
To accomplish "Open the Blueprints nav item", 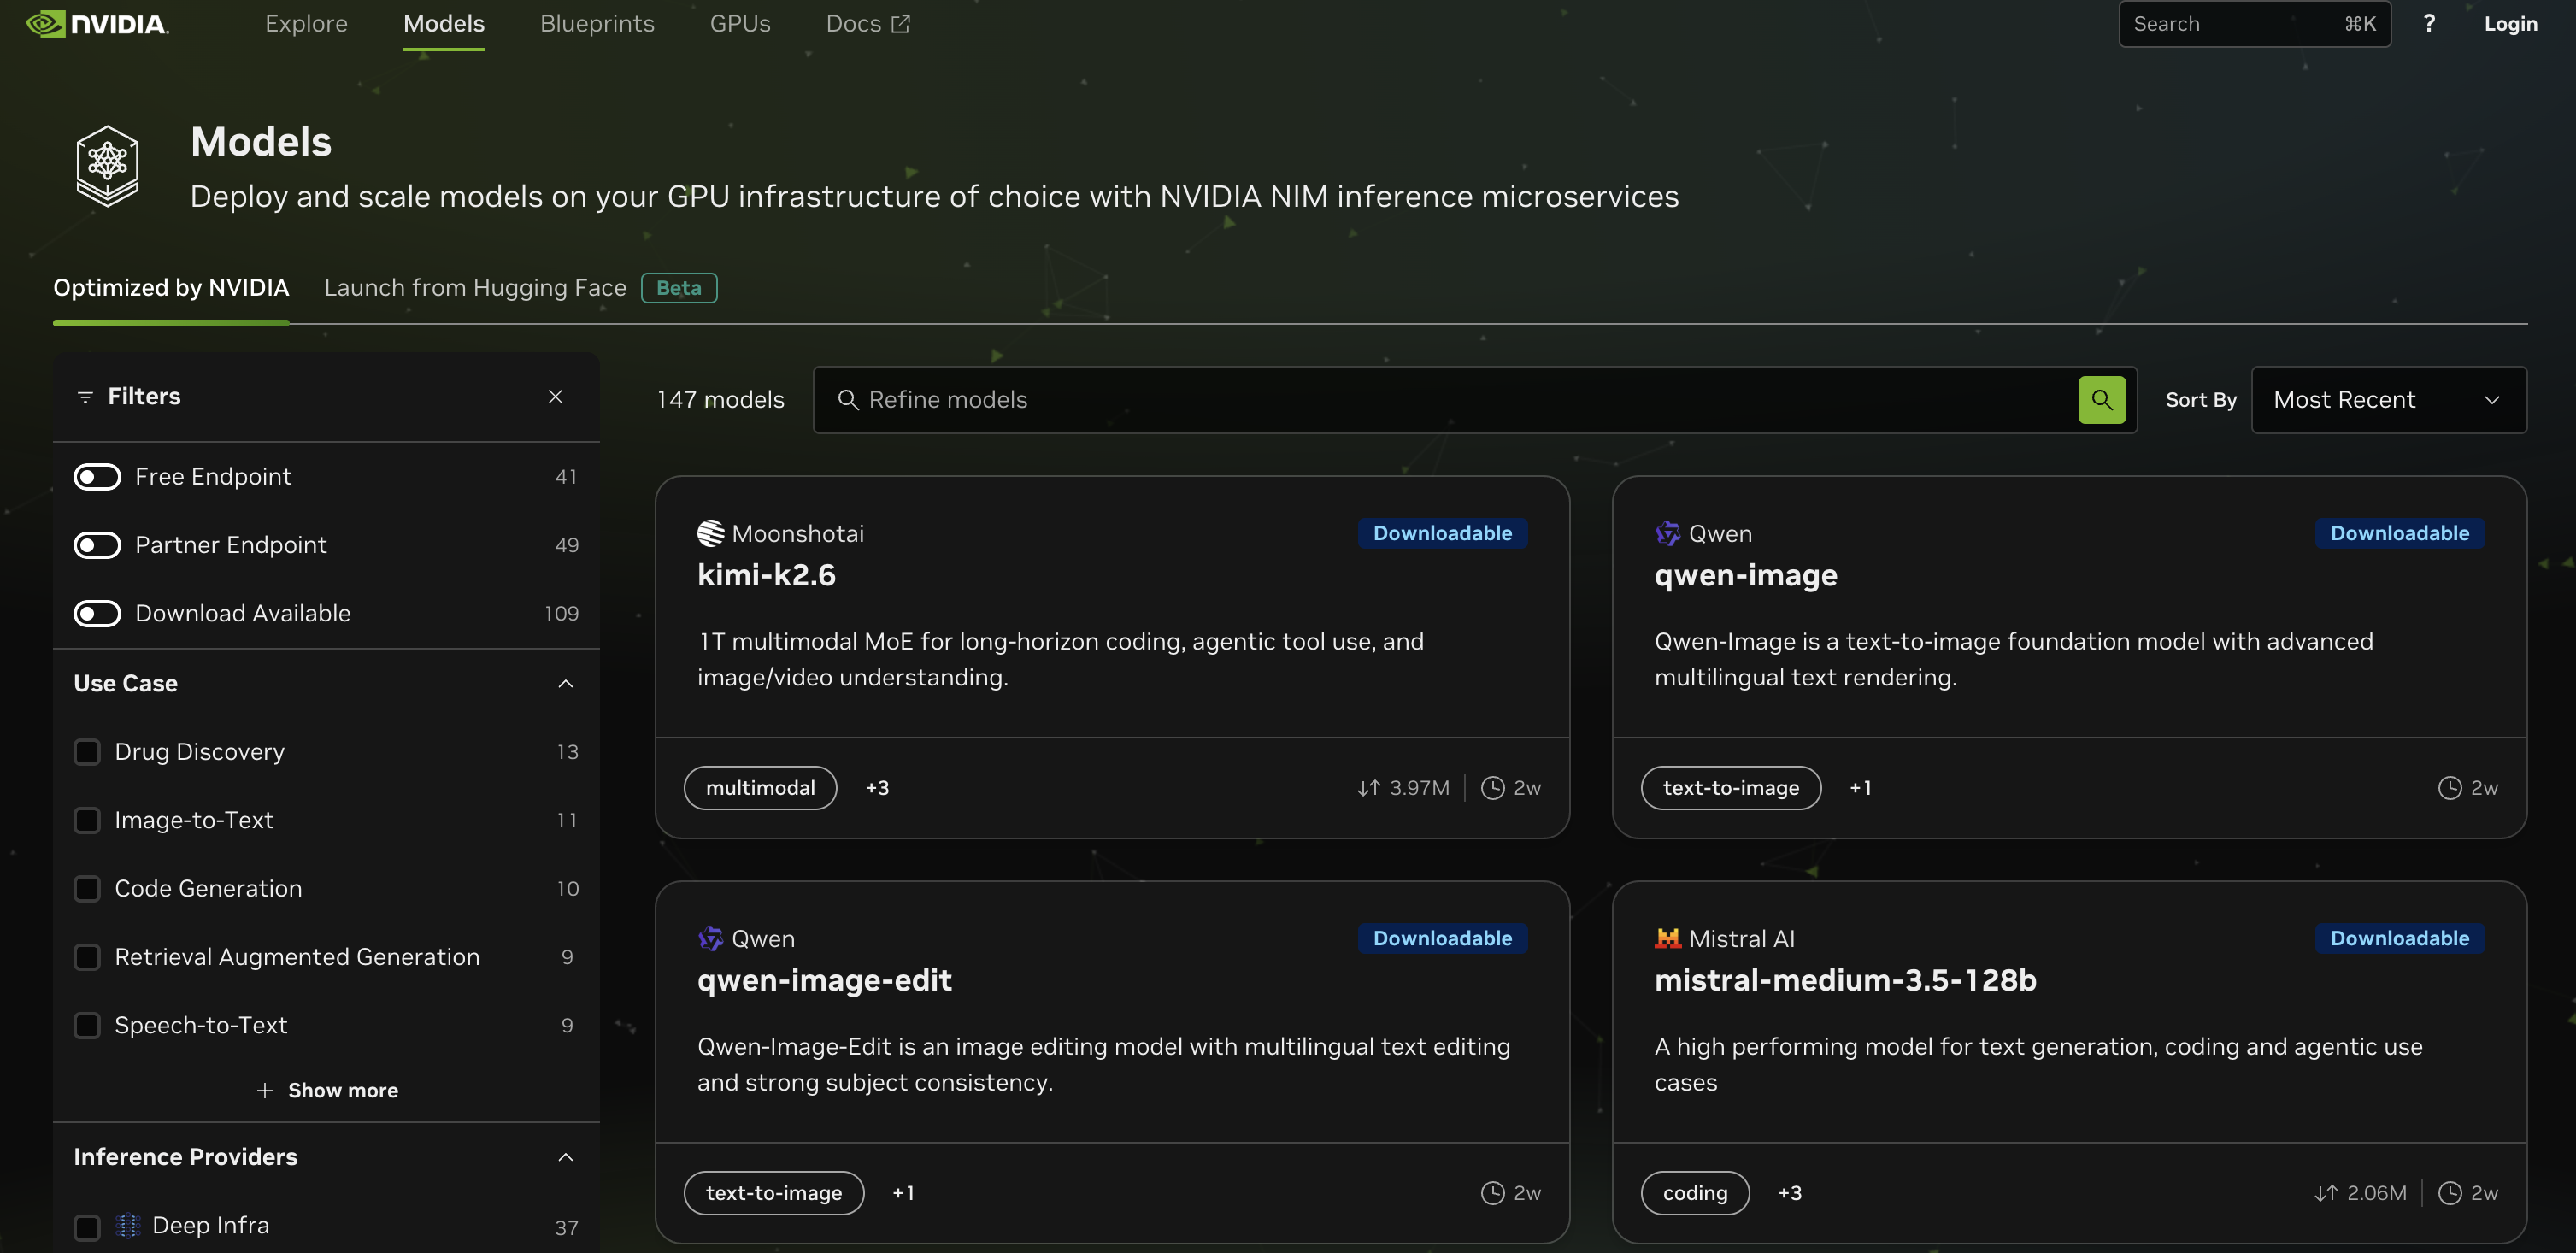I will 597,24.
